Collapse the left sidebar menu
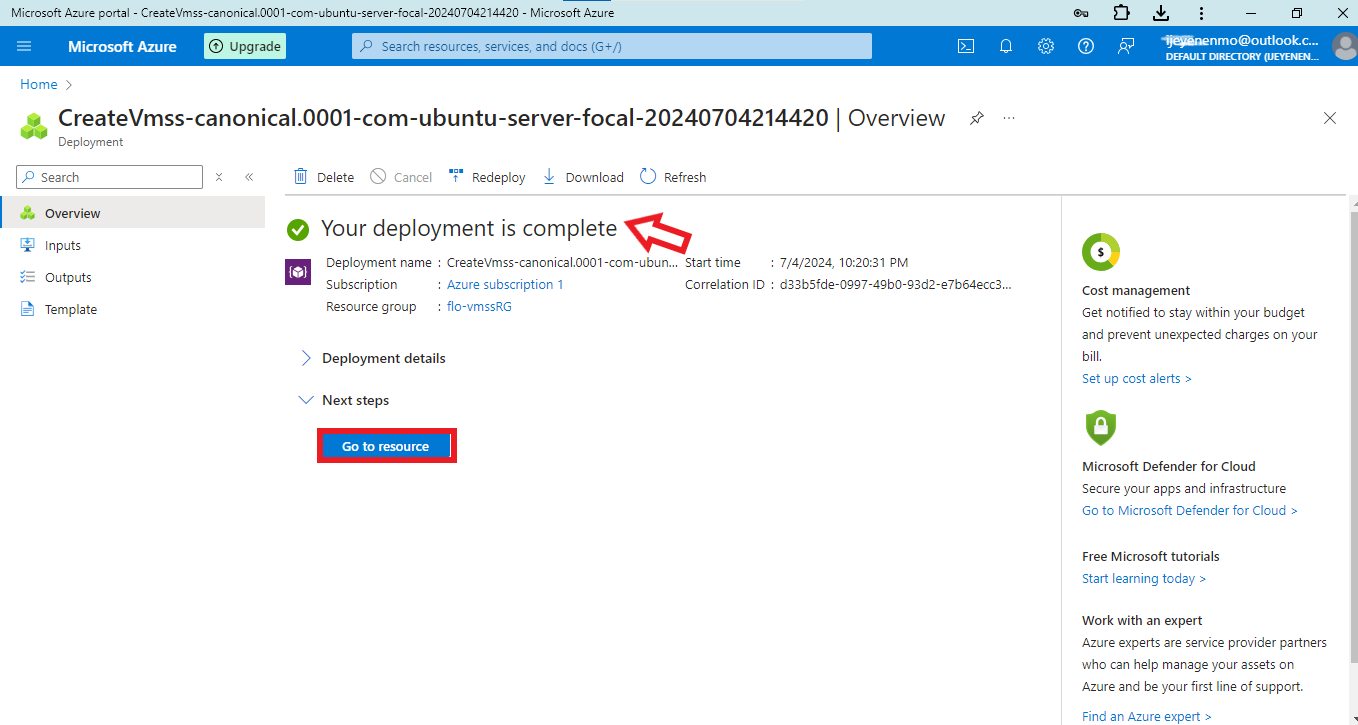Image resolution: width=1358 pixels, height=725 pixels. [x=249, y=177]
